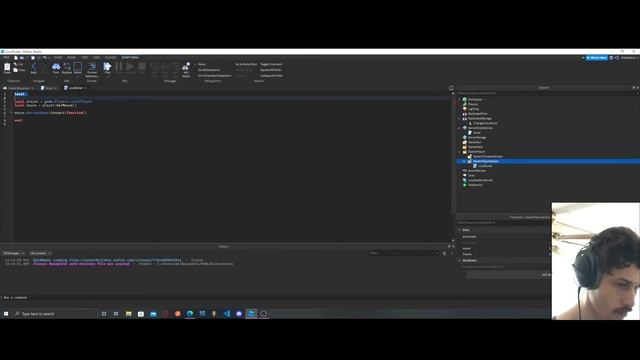
Task: Expand the Workspace node arrow
Action: [x=460, y=100]
